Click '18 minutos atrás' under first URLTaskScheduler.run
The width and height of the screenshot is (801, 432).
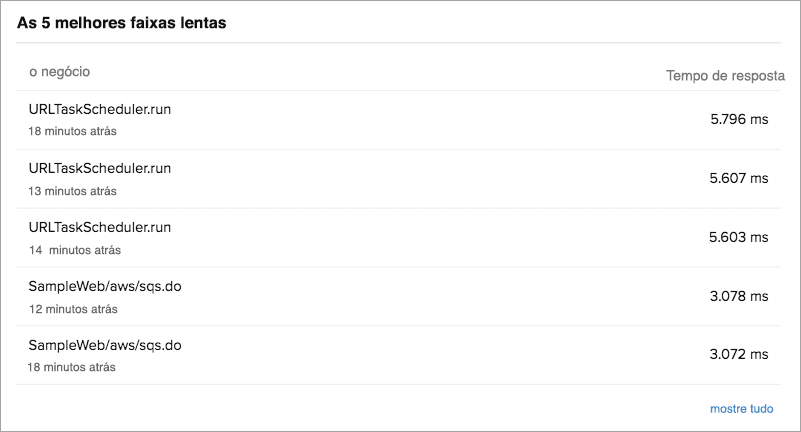pos(72,131)
